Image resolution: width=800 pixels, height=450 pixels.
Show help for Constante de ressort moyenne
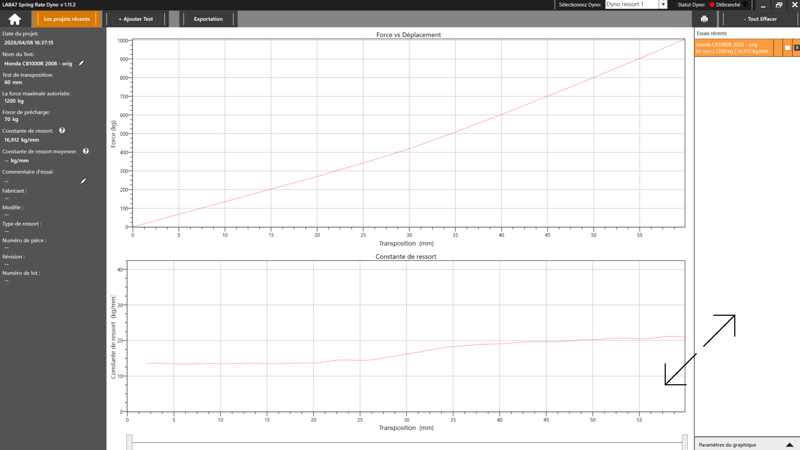point(86,151)
